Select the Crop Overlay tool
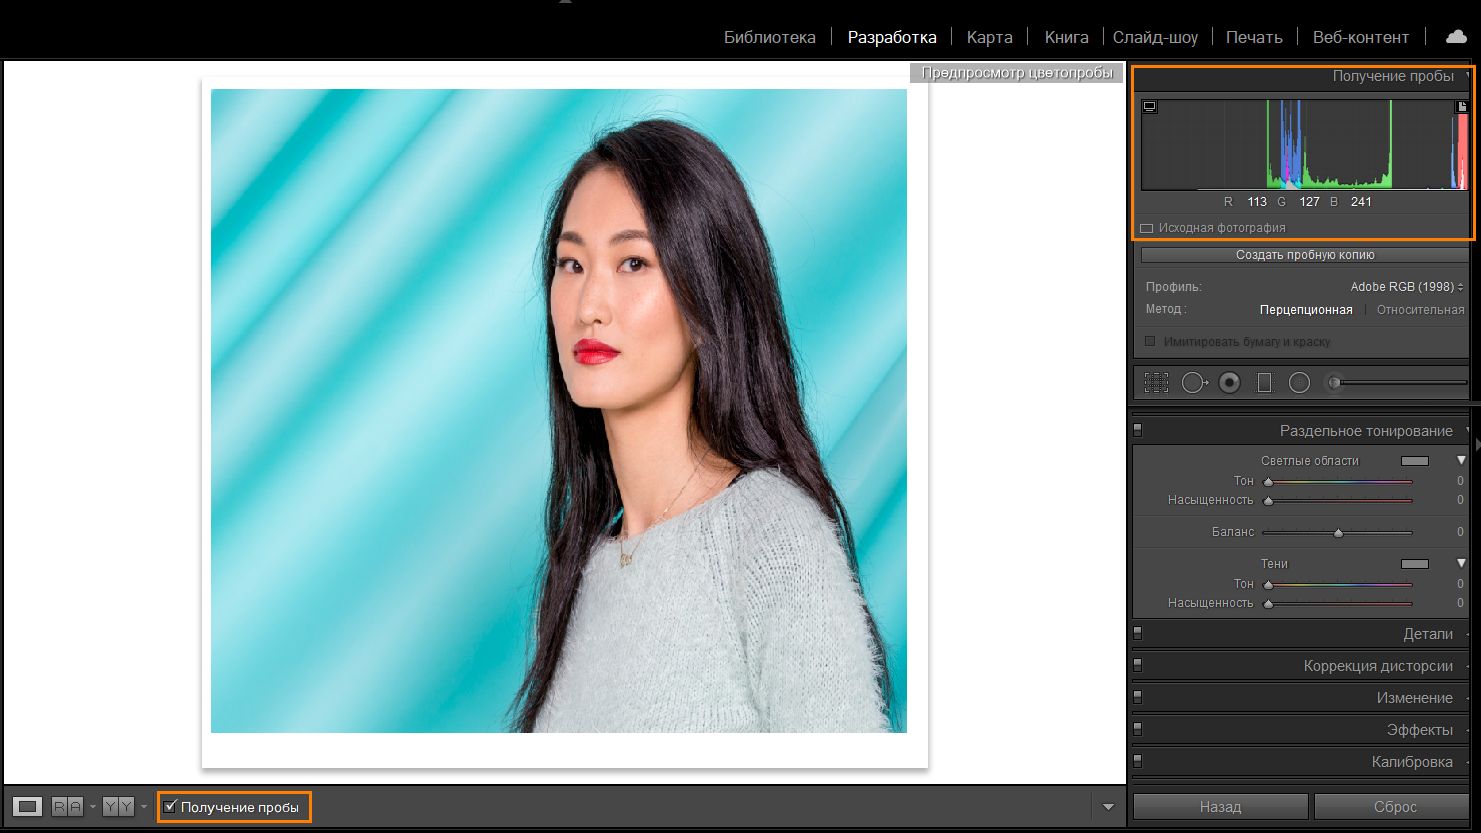The height and width of the screenshot is (833, 1481). click(x=1155, y=382)
